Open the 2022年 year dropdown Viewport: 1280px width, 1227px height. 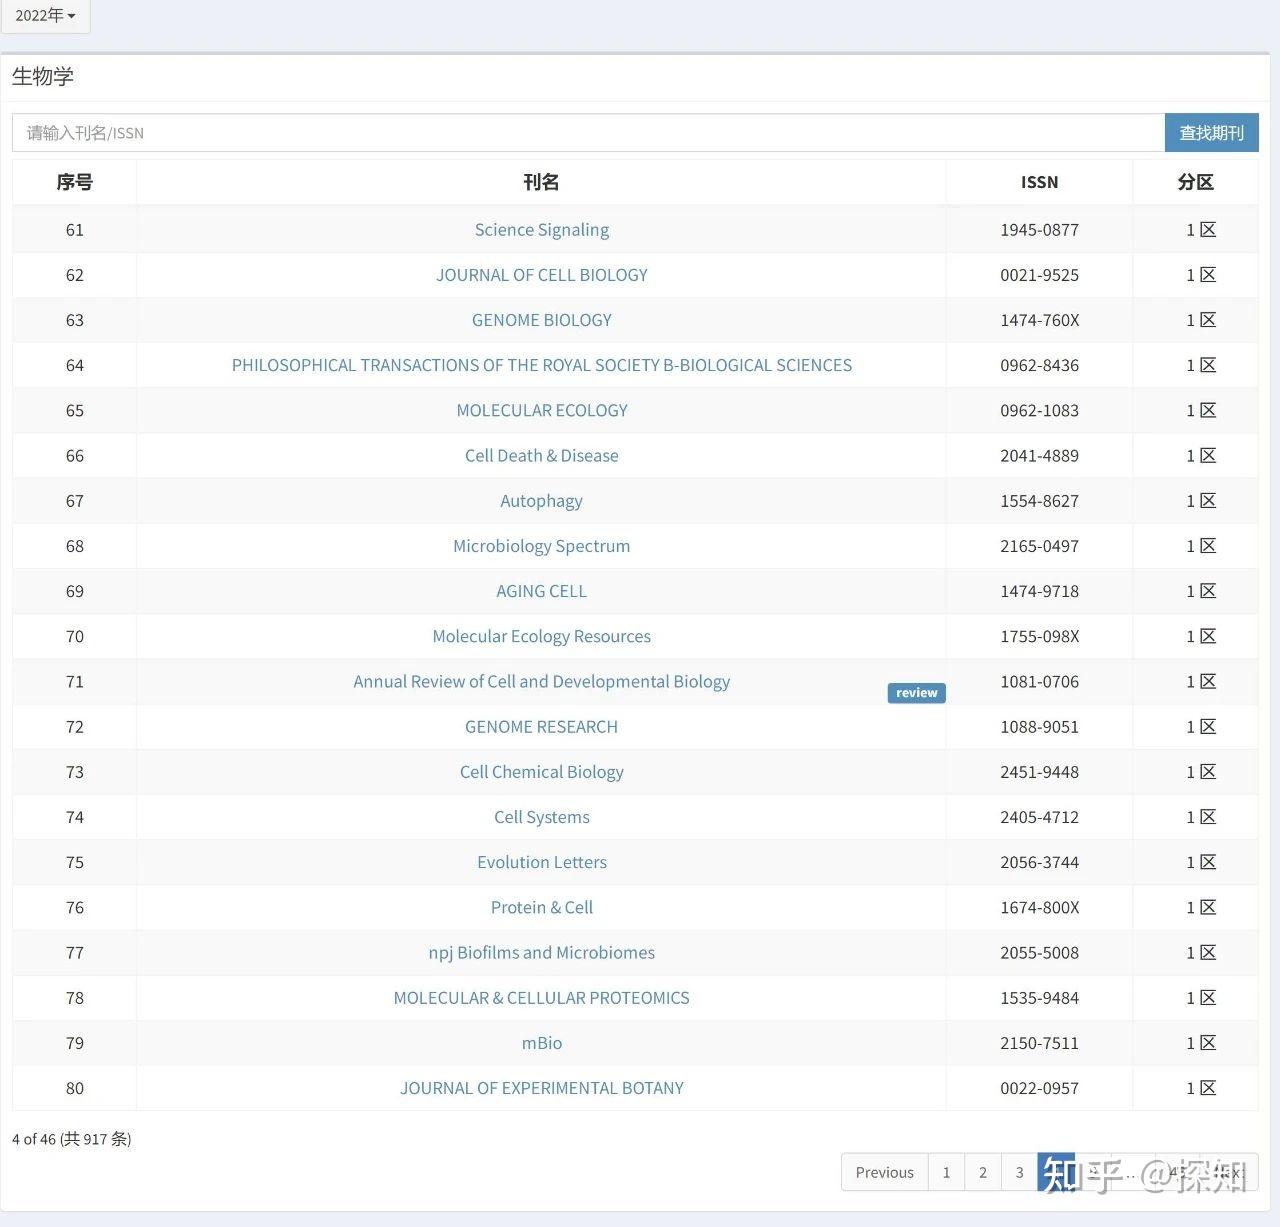tap(45, 15)
